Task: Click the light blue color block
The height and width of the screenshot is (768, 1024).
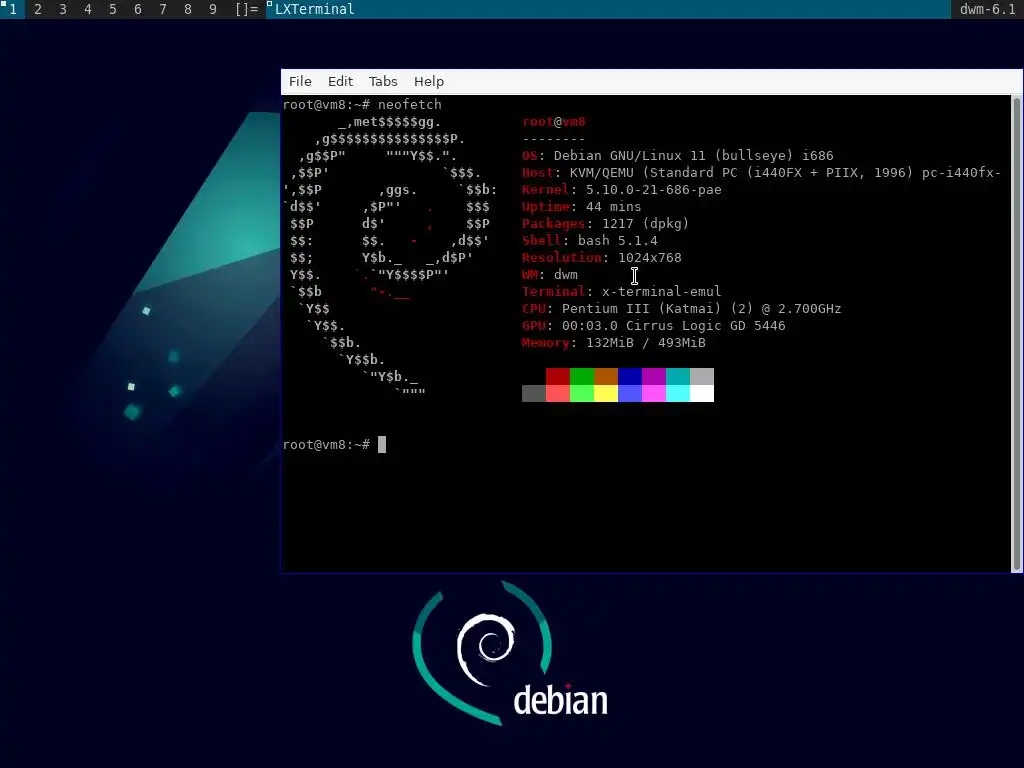Action: (x=630, y=393)
